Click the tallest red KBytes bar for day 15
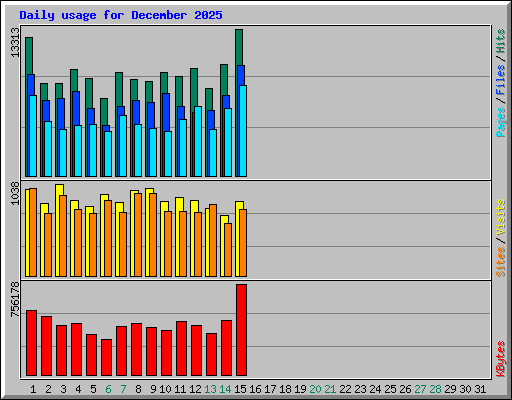Screen dimensions: 512x400 tap(242, 330)
